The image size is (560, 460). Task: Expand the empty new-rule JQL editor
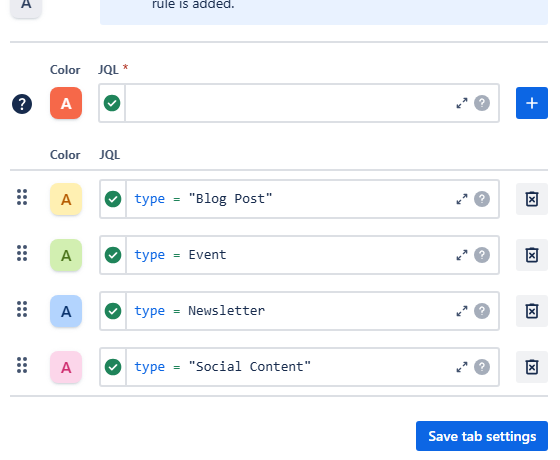462,103
